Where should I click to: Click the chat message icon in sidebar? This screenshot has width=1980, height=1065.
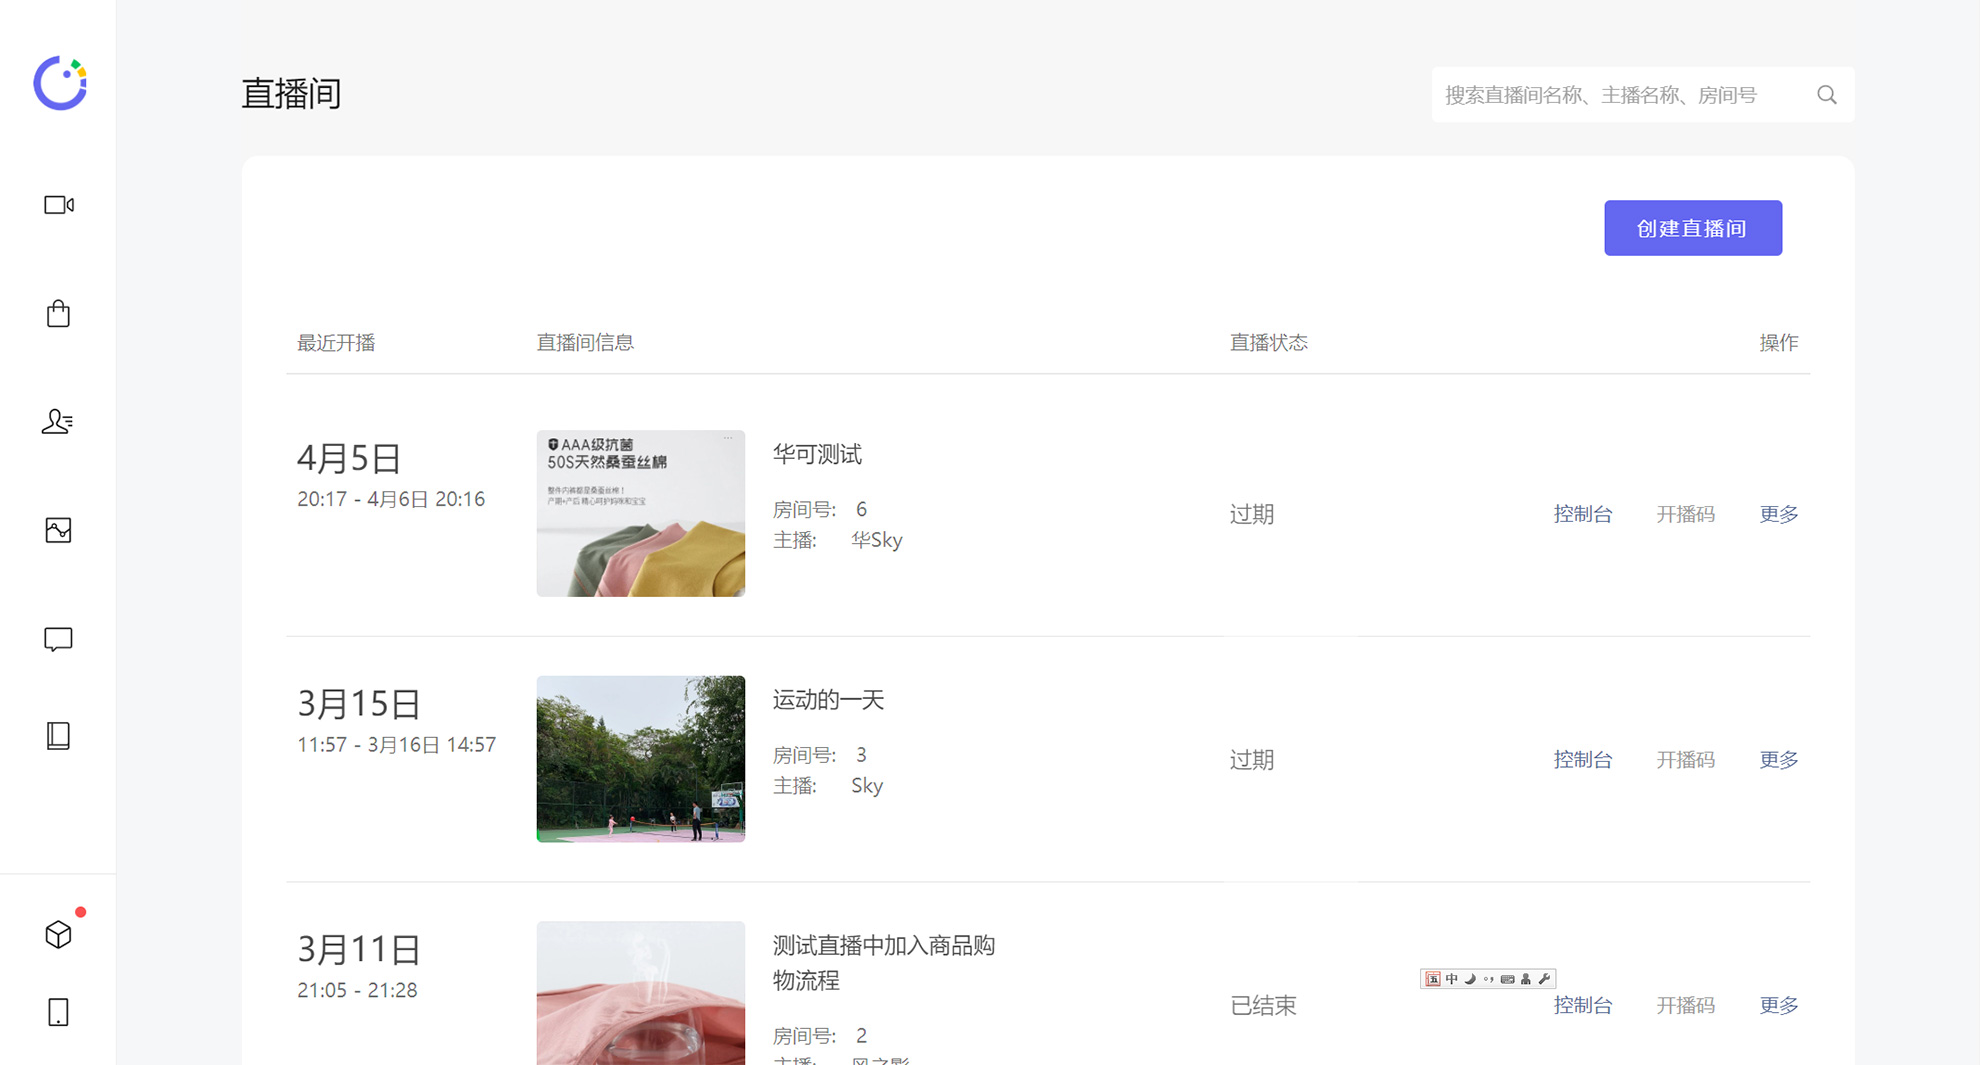58,639
